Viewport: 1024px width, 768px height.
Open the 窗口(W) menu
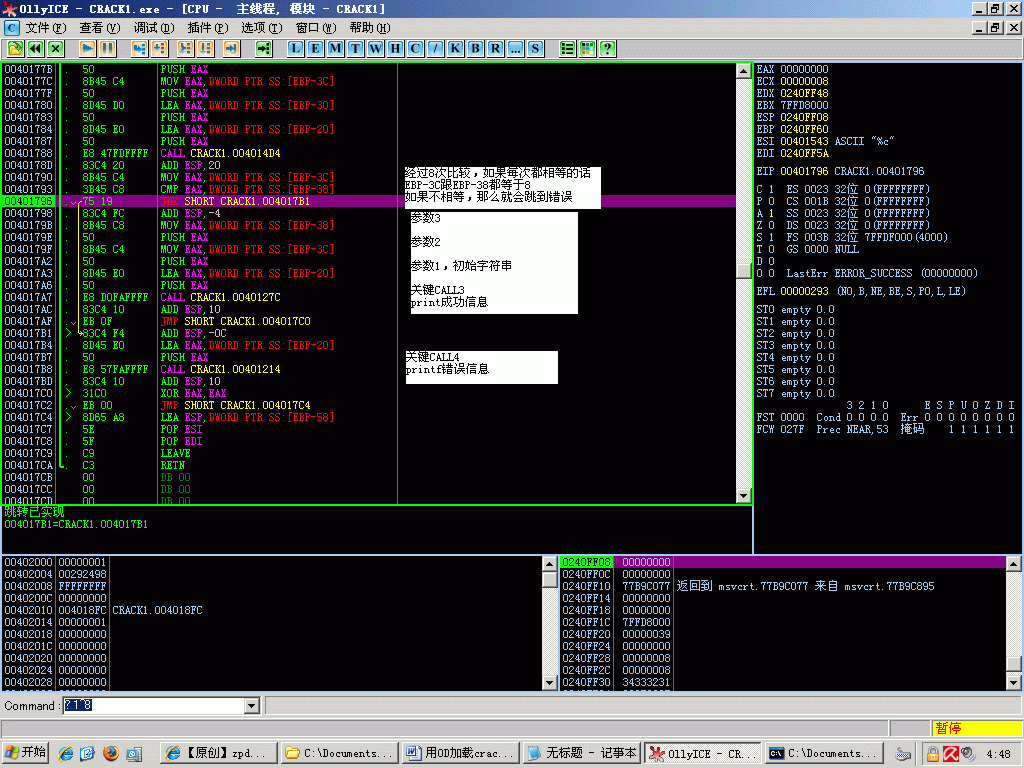316,27
